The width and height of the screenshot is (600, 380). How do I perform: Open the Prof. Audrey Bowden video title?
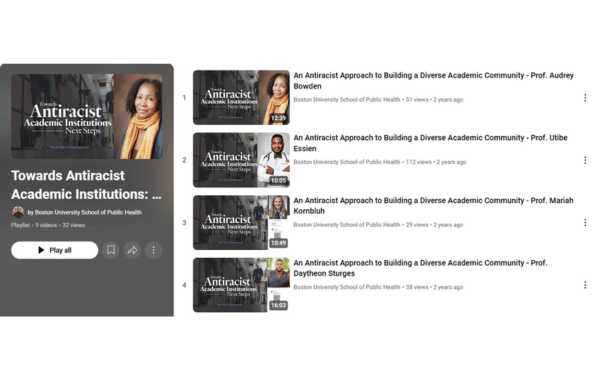pos(434,81)
